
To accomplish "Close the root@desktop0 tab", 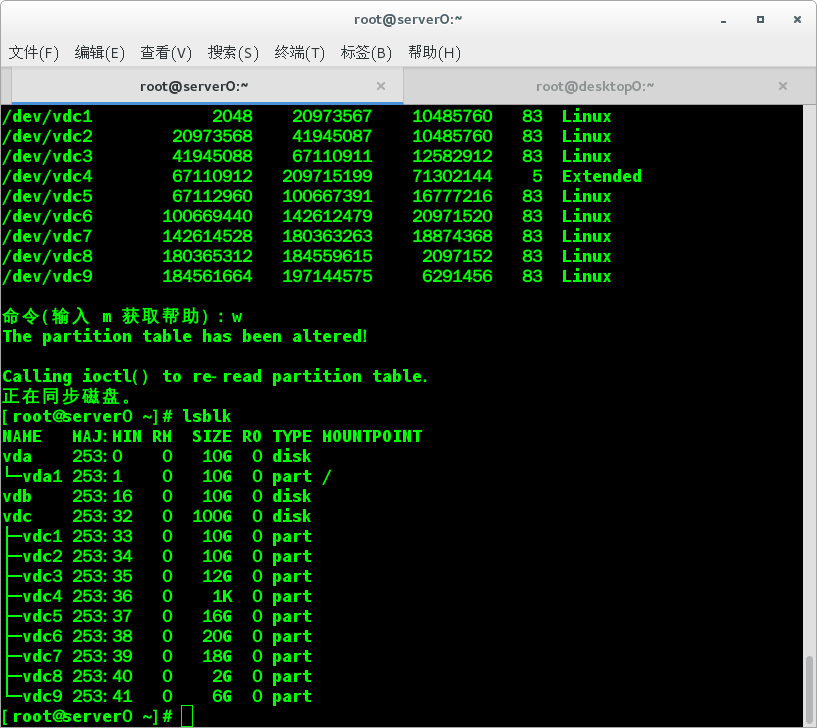I will pos(783,86).
